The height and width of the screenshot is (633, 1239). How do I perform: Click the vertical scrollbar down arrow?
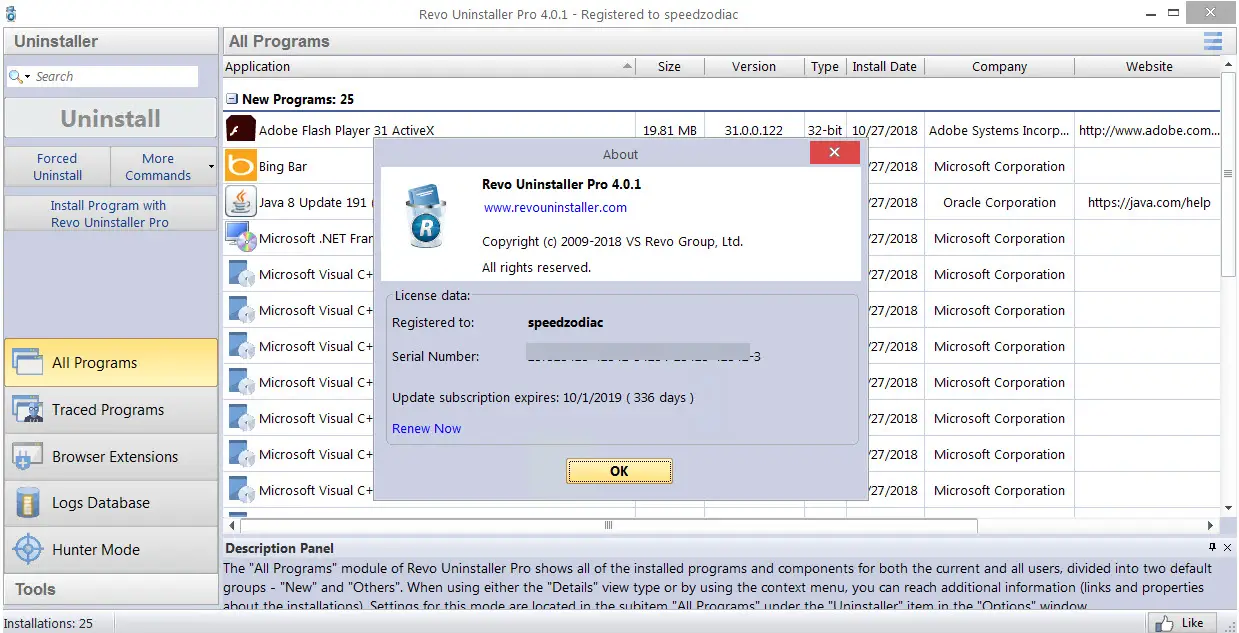coord(1228,508)
